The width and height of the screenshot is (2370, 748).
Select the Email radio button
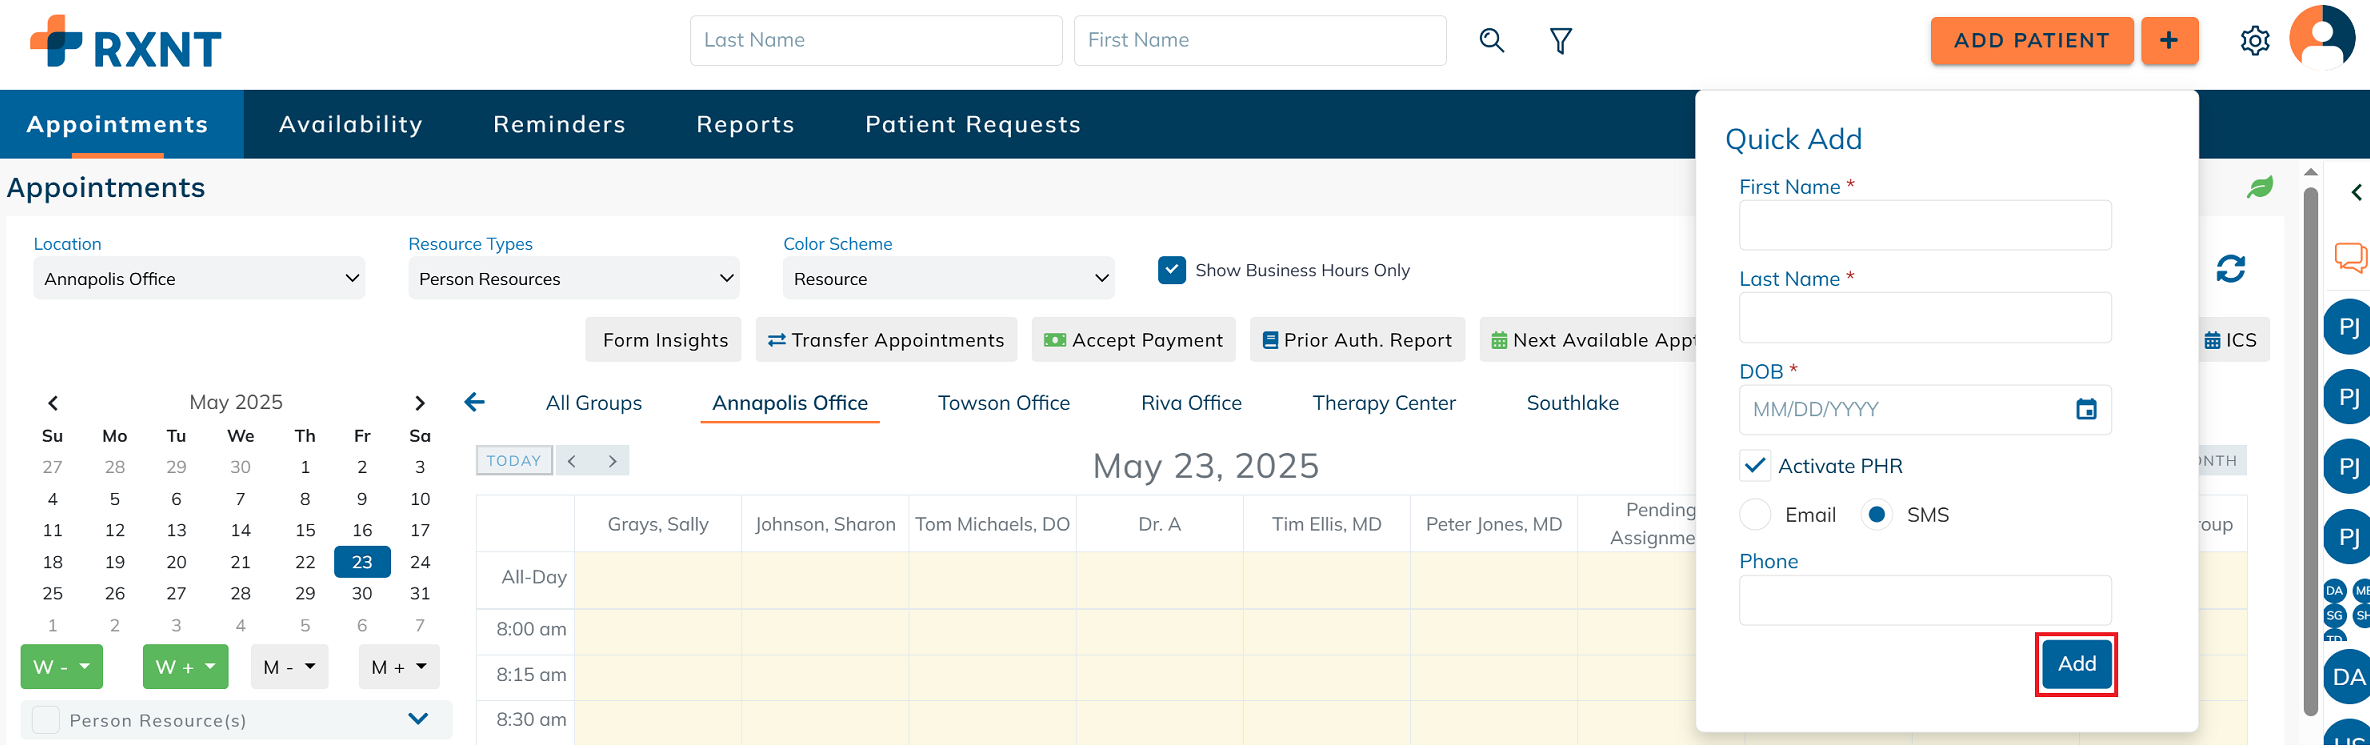click(1756, 515)
